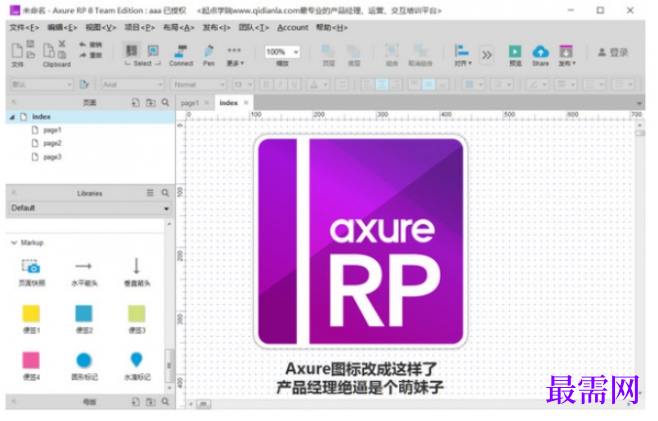Add a new page in Pages panel
Image resolution: width=658 pixels, height=421 pixels.
pos(136,102)
